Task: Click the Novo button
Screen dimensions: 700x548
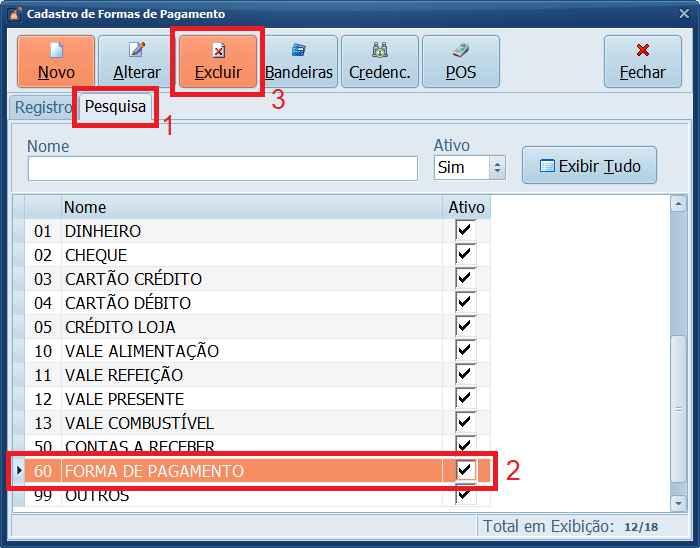Action: click(x=56, y=61)
